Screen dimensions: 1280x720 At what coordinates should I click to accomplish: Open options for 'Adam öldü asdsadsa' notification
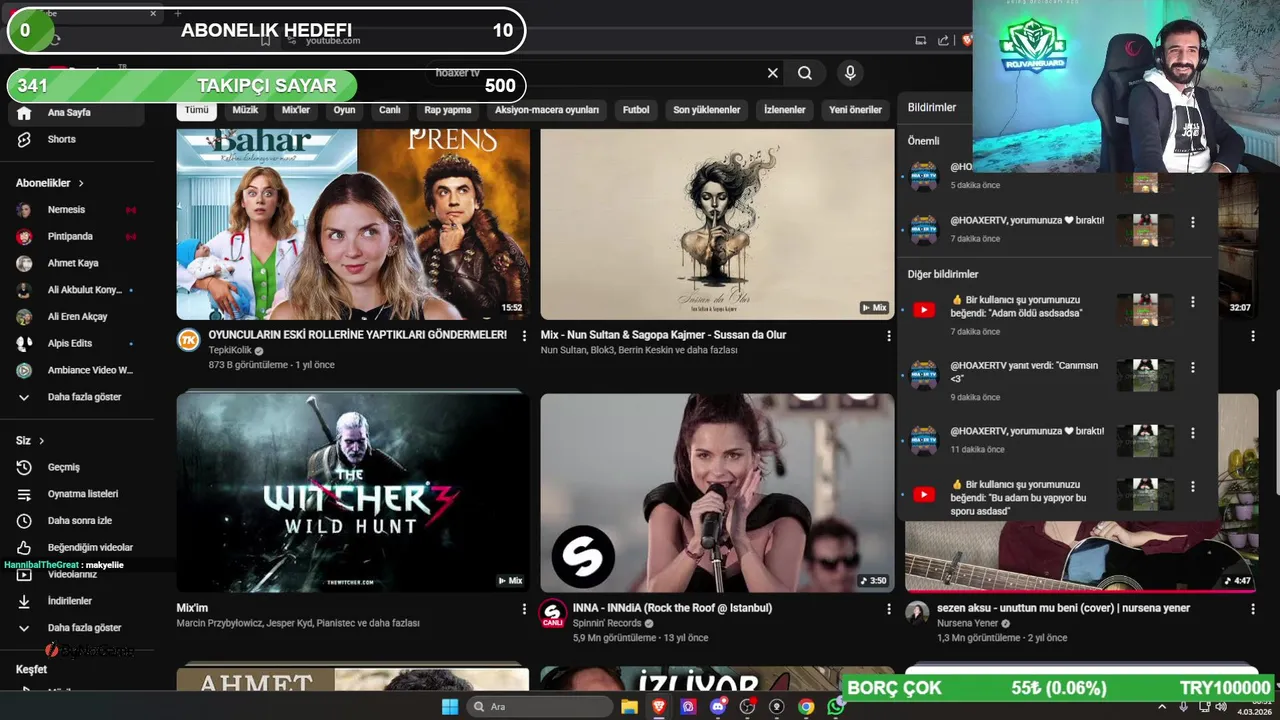(1192, 302)
